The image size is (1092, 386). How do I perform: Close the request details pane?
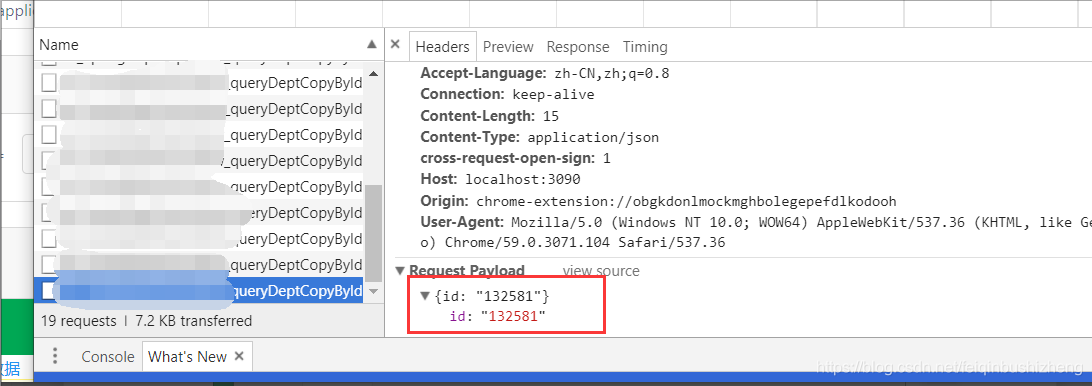395,44
